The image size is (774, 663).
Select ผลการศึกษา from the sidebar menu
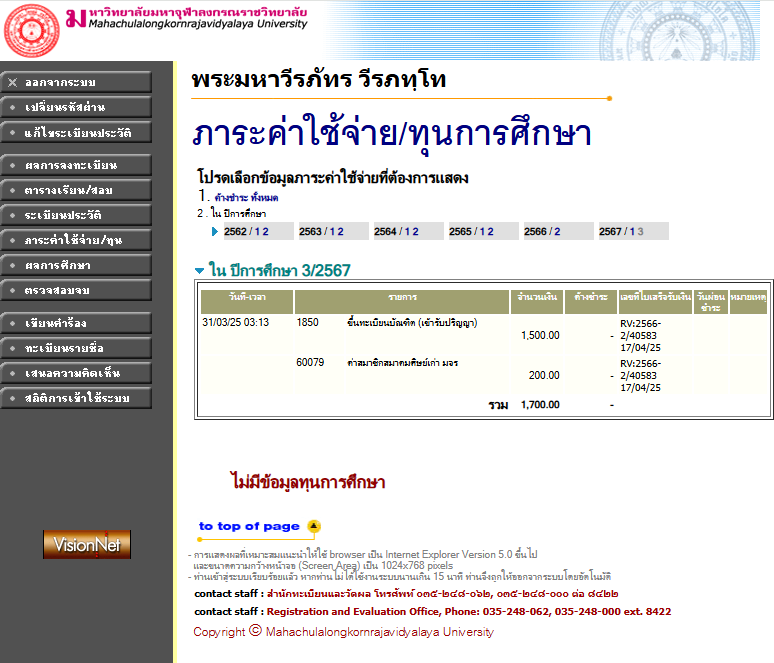(x=76, y=265)
